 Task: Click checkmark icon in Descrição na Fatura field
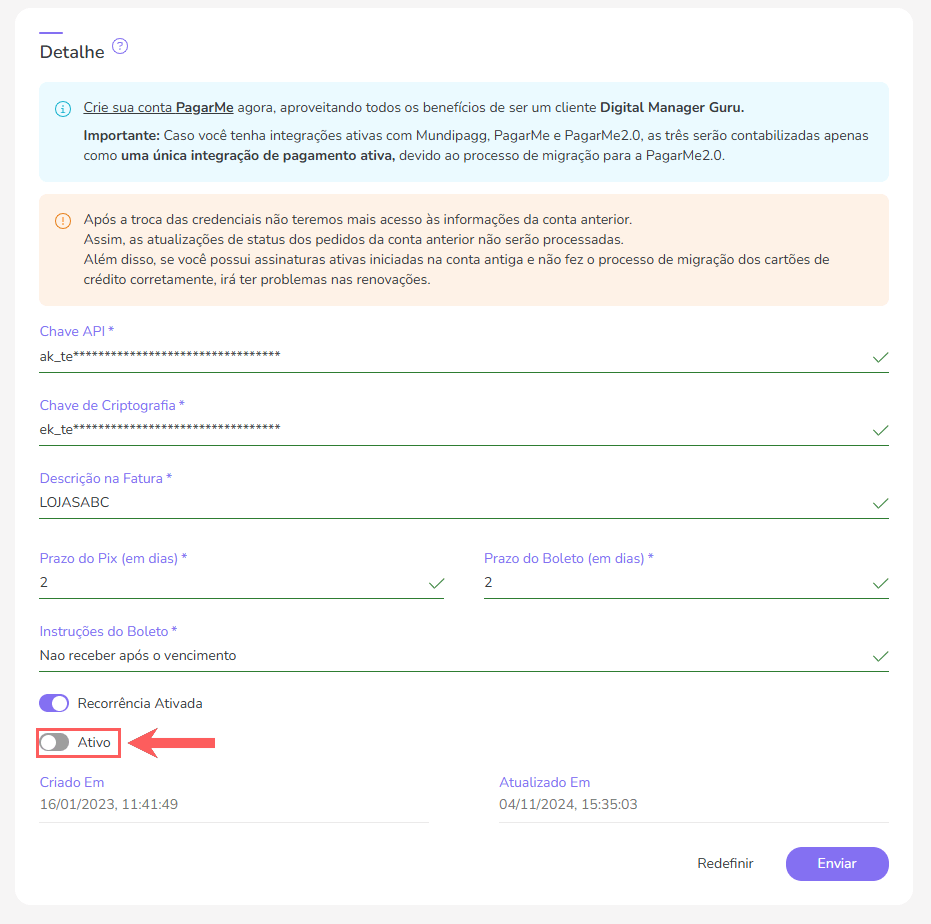[x=880, y=503]
